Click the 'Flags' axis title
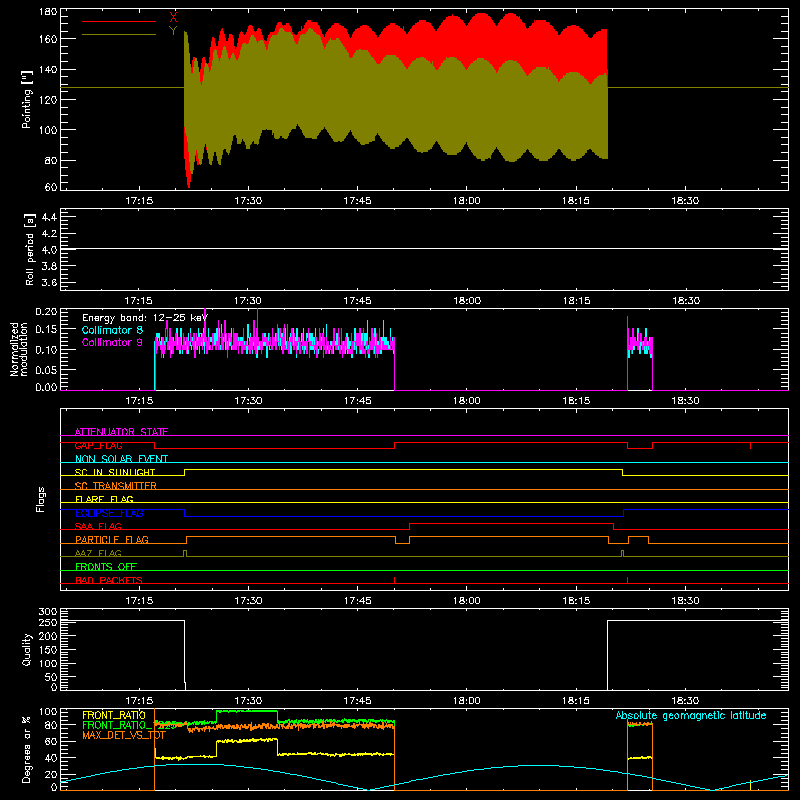Screen dimensions: 800x800 (x=40, y=499)
